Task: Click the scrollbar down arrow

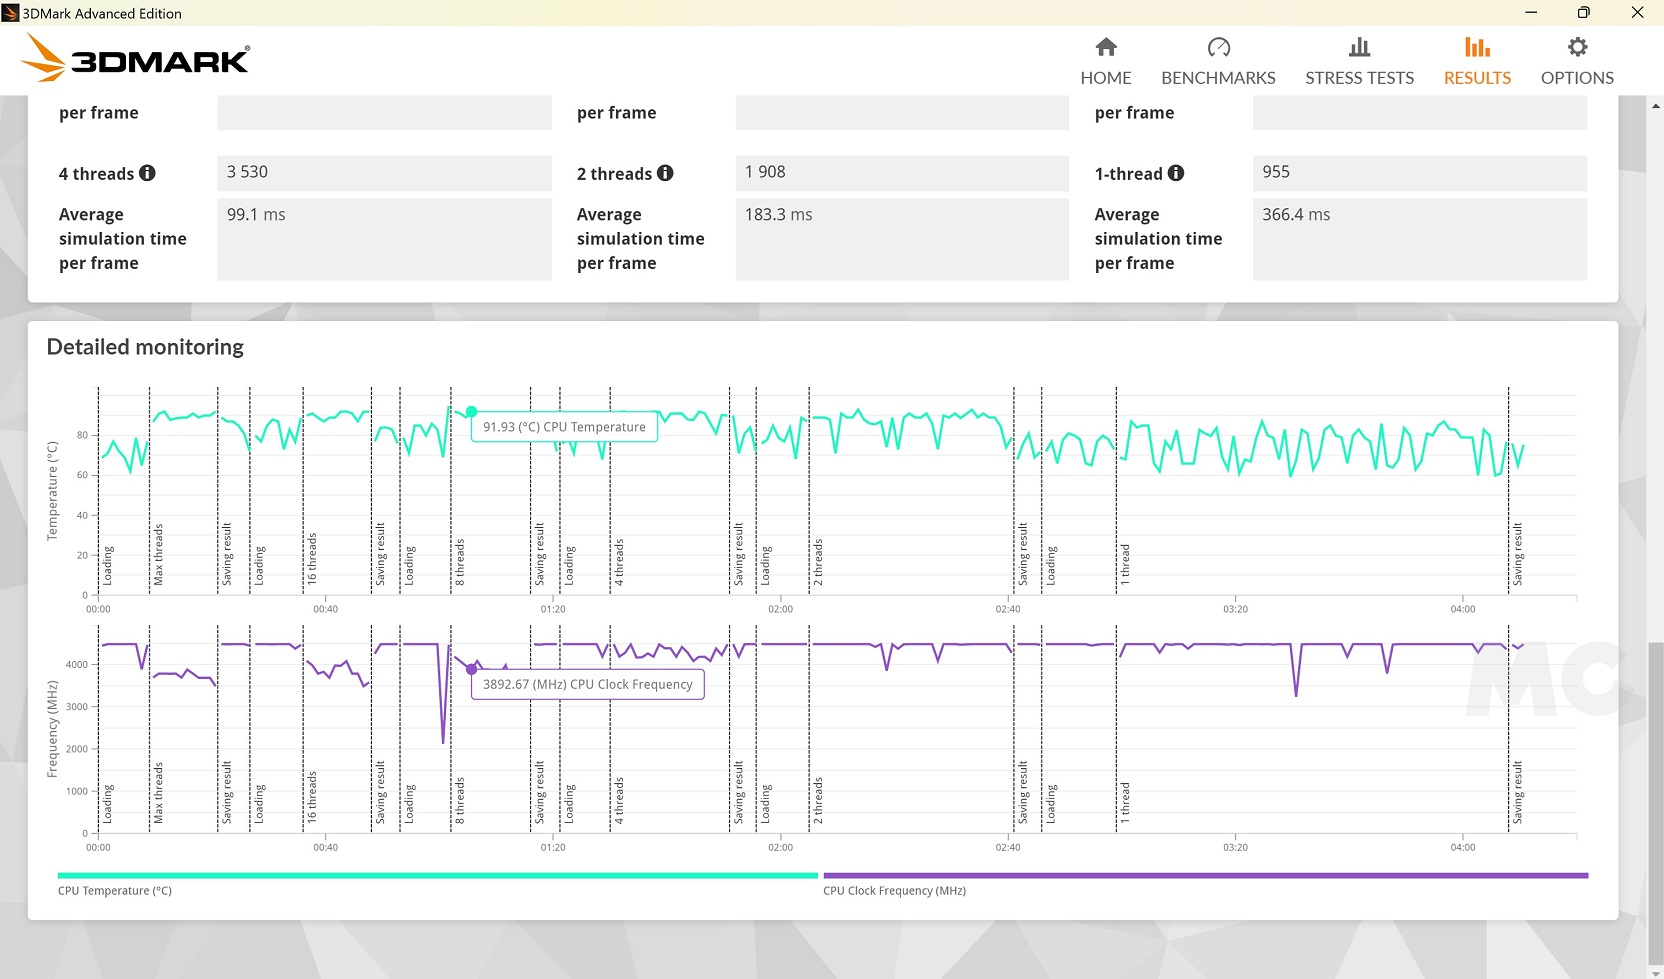Action: point(1656,972)
